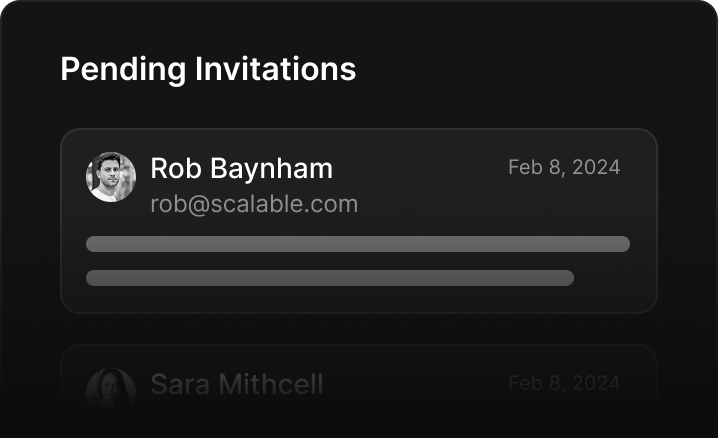Click the surname Mithcell in second card
This screenshot has height=438, width=718.
tap(271, 384)
